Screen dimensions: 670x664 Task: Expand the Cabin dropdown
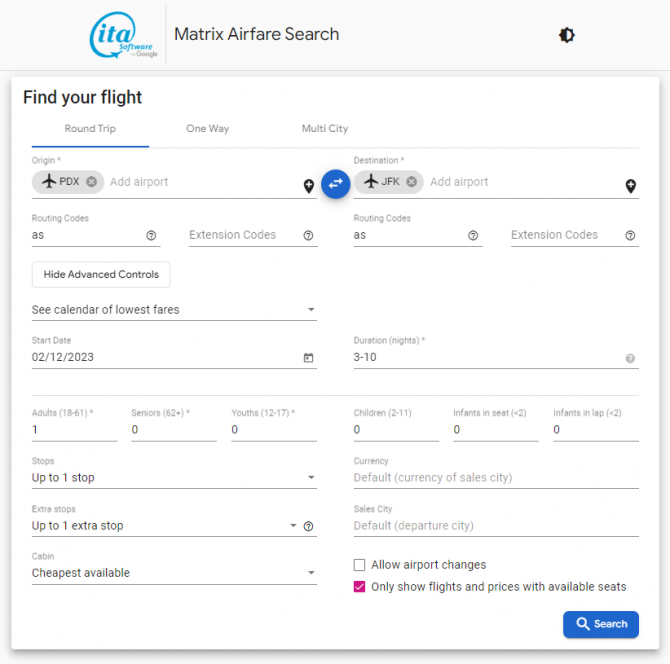pyautogui.click(x=174, y=573)
